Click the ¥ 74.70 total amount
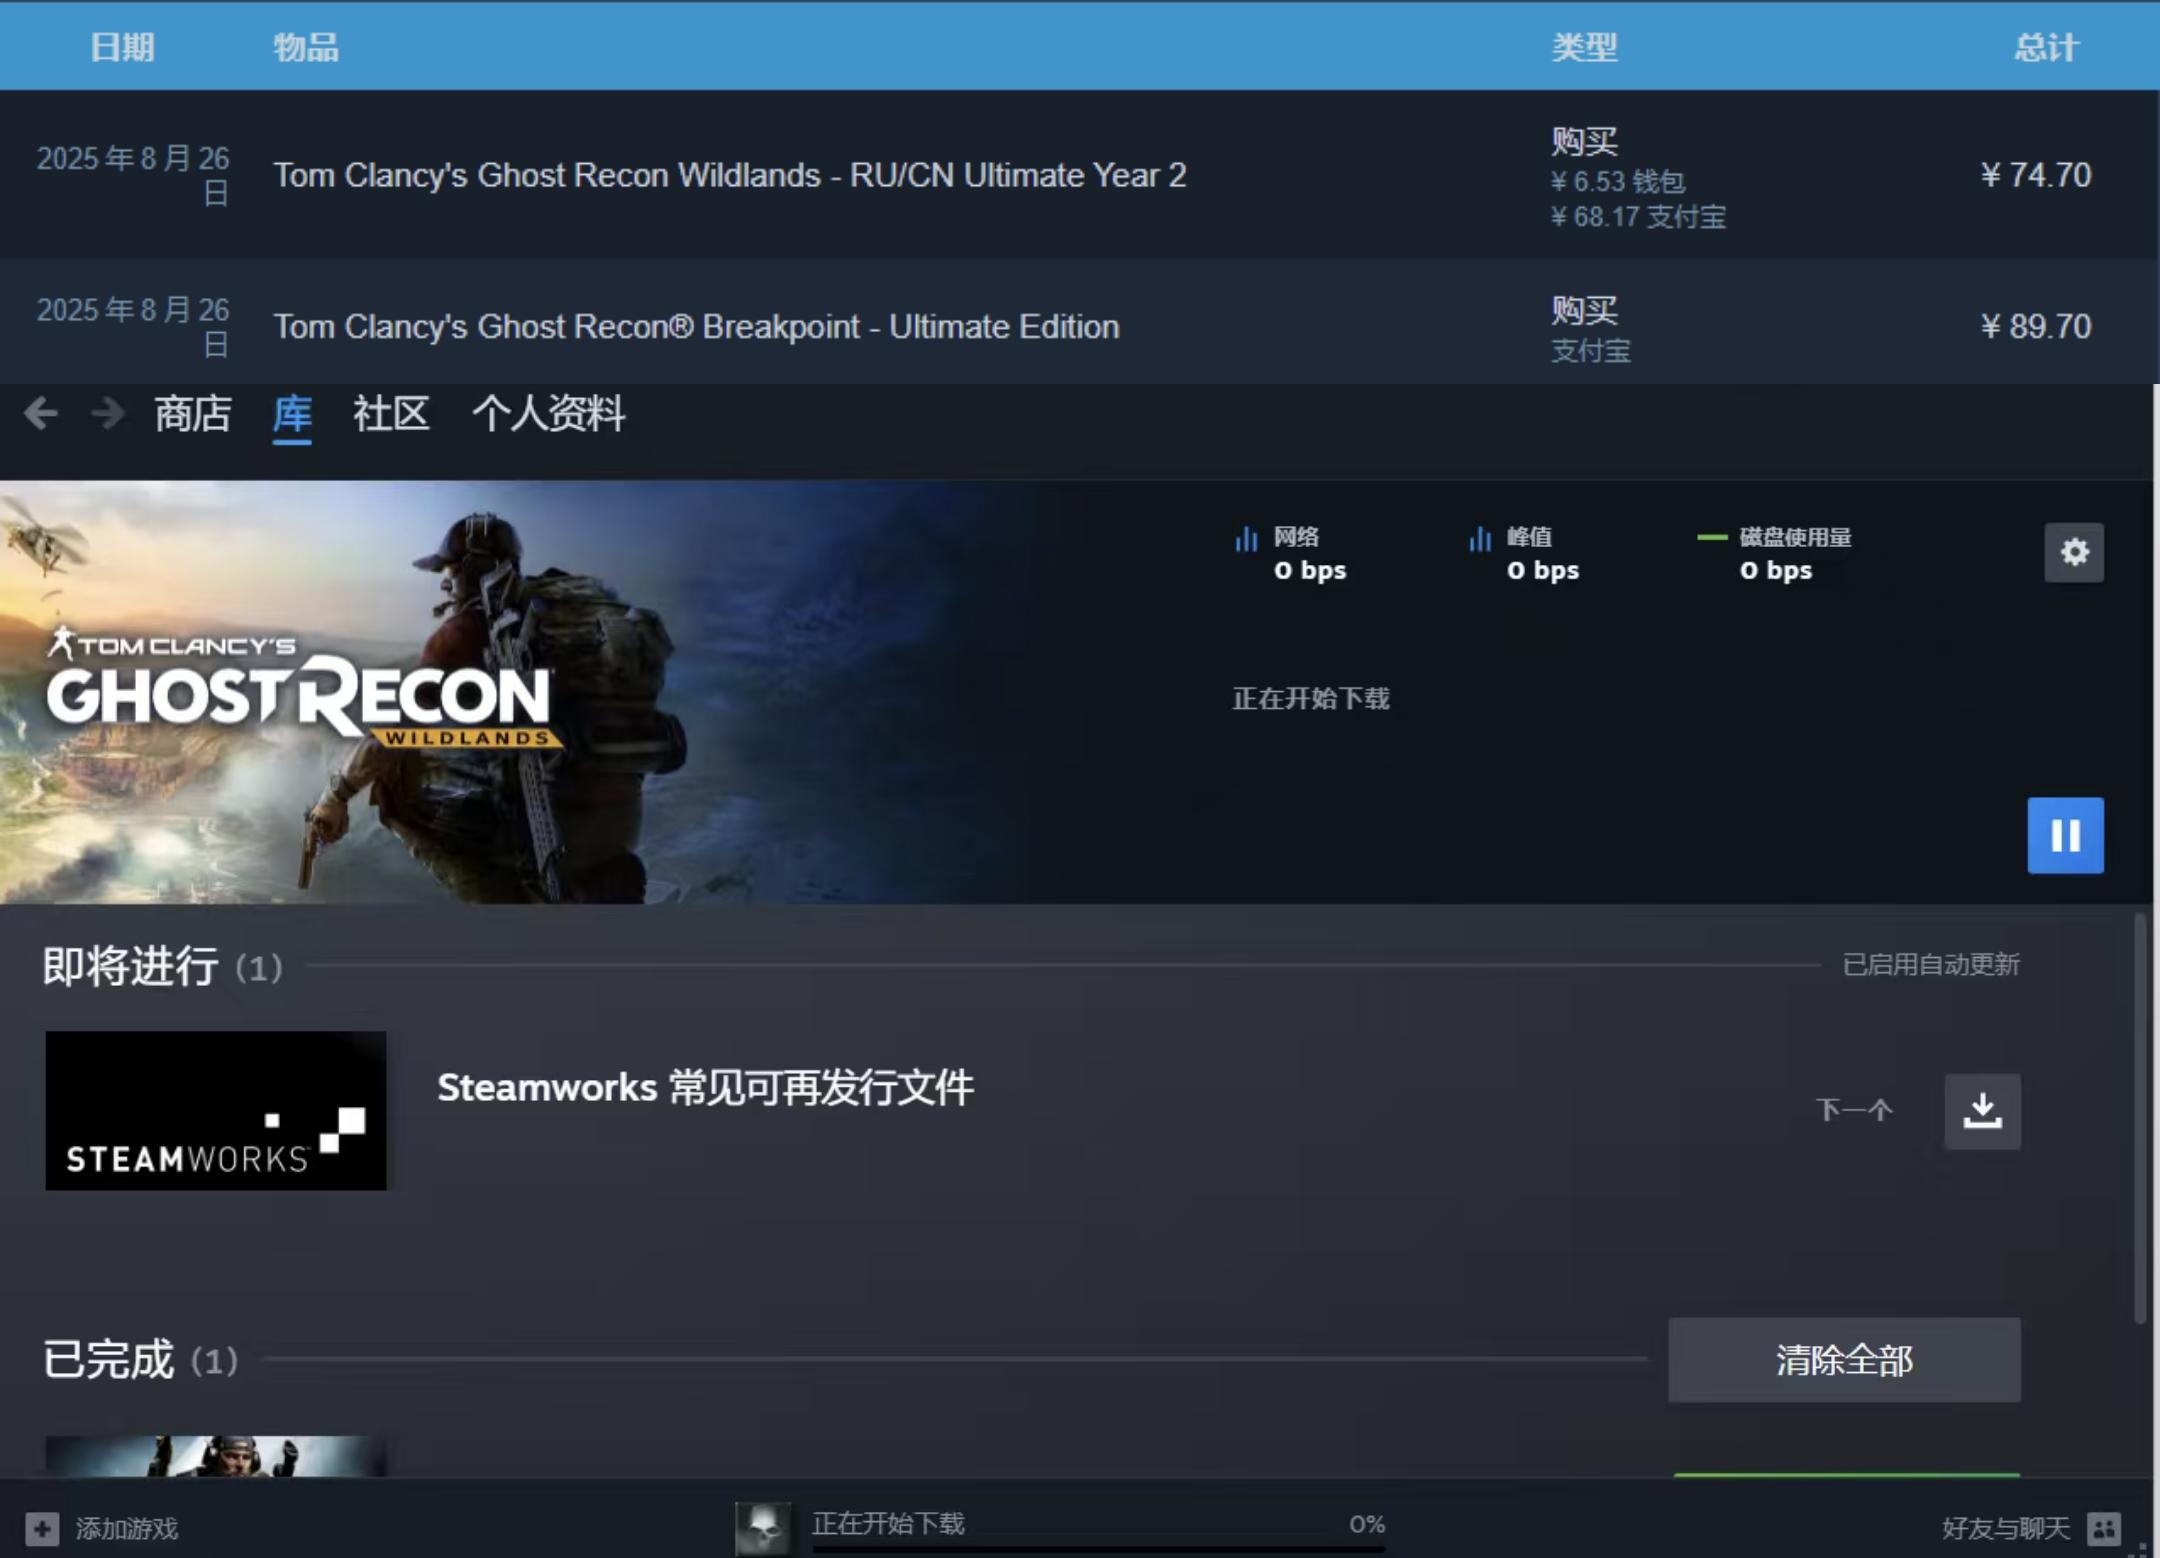The height and width of the screenshot is (1558, 2160). pos(2036,175)
